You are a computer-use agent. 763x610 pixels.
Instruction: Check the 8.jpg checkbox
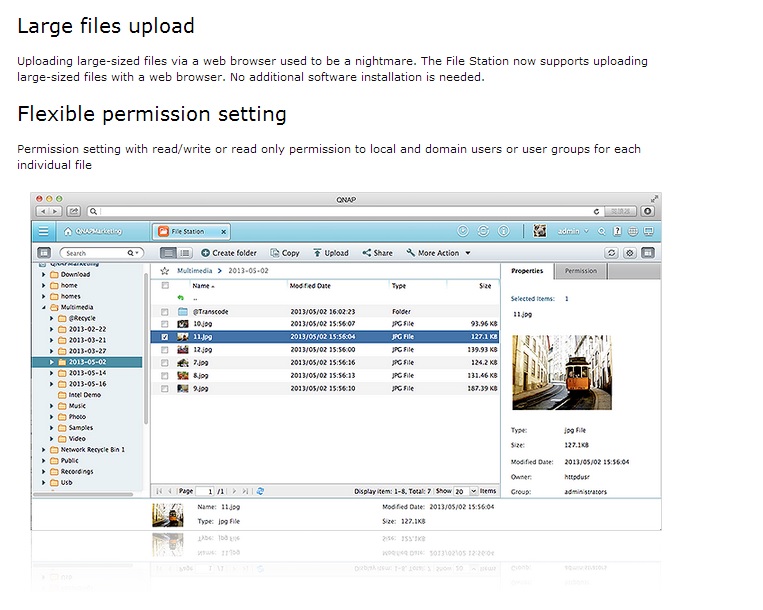pos(164,376)
